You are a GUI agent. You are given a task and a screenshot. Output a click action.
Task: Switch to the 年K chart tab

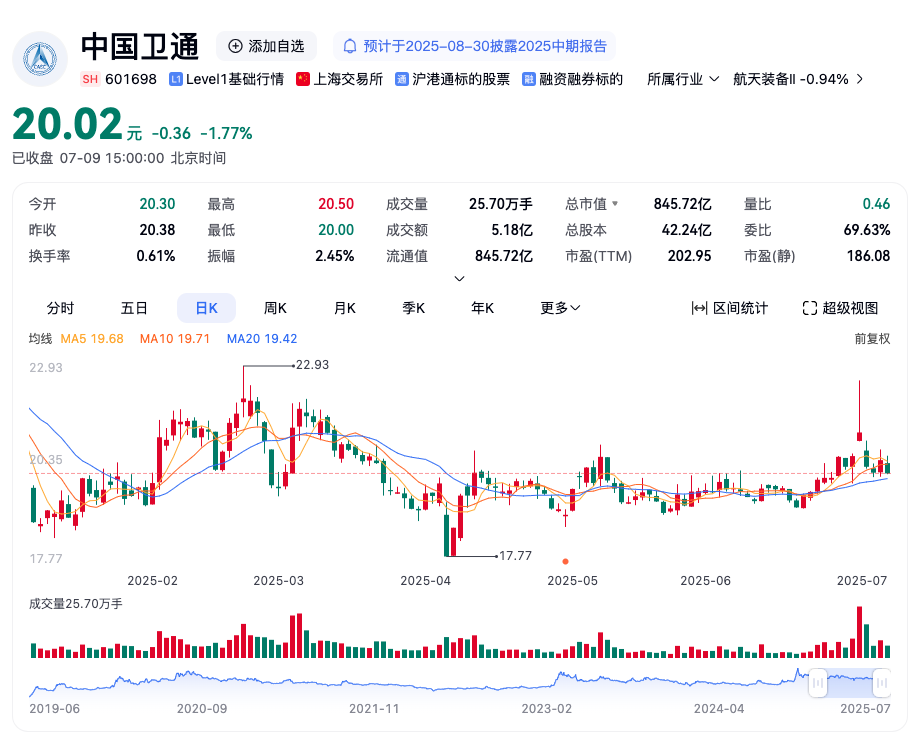483,308
